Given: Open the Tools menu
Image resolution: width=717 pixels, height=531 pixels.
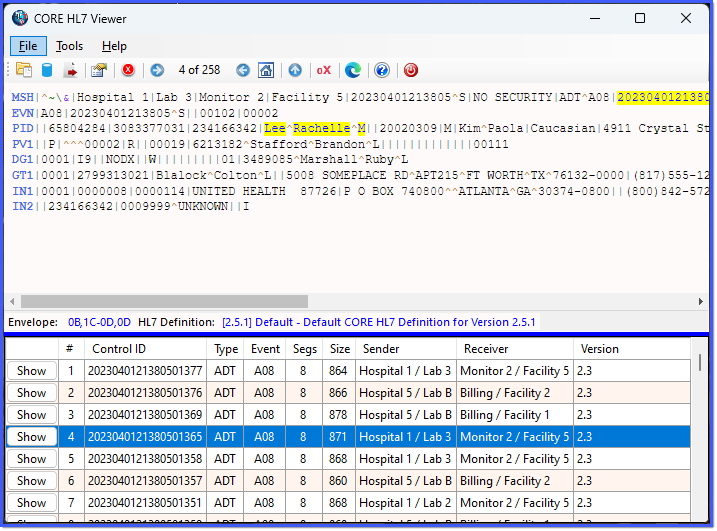Looking at the screenshot, I should [x=70, y=46].
